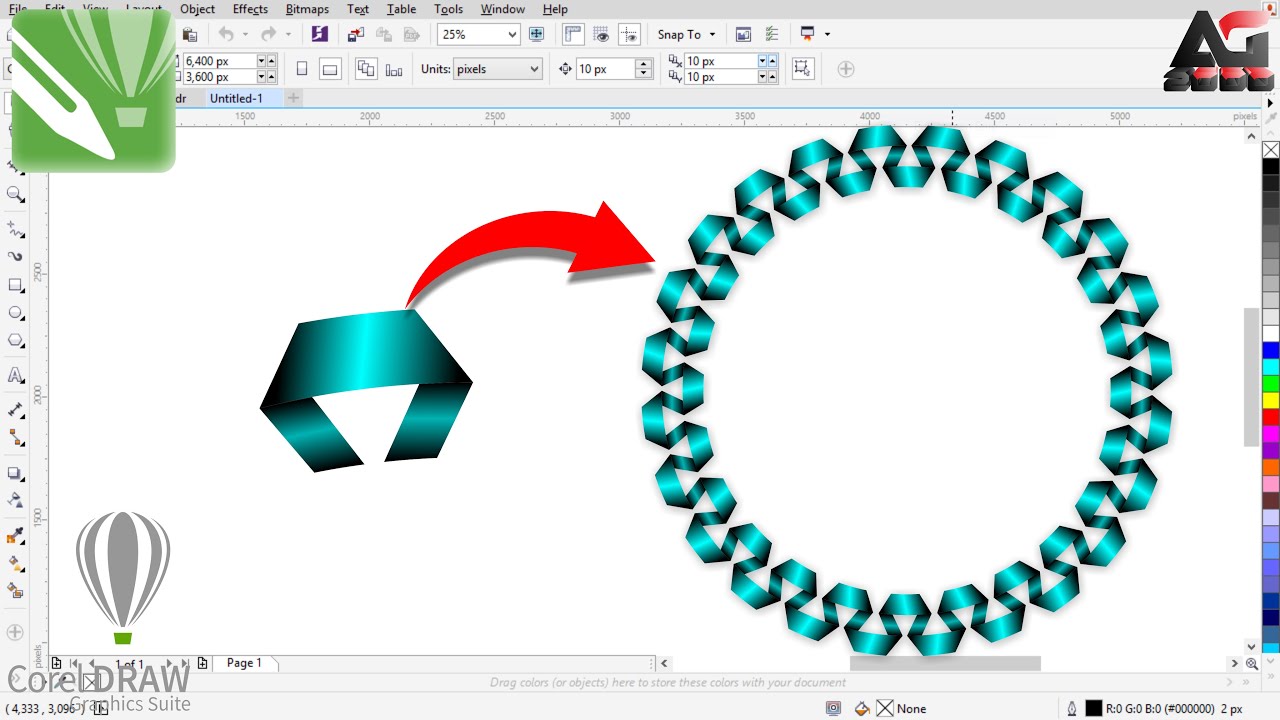Open the Effects menu
This screenshot has width=1280, height=720.
click(250, 9)
